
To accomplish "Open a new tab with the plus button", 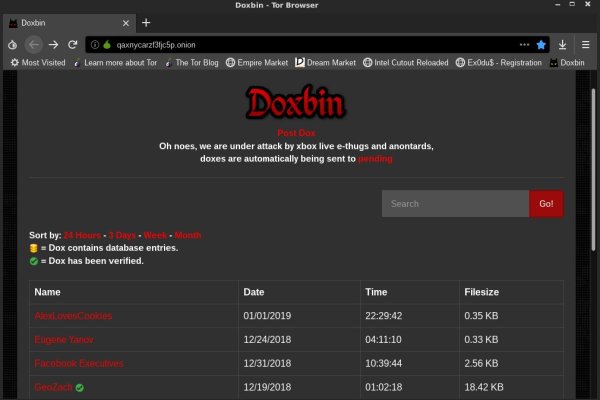I will click(x=145, y=22).
